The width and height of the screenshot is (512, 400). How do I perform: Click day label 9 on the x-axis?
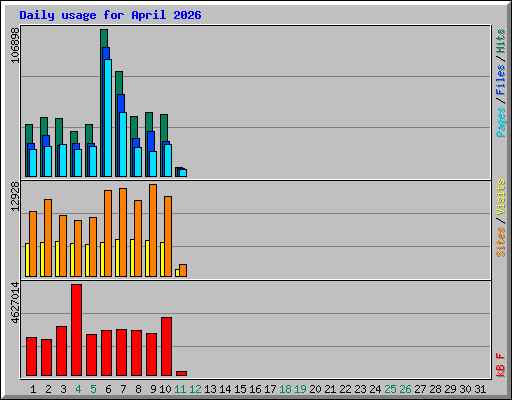coord(153,389)
